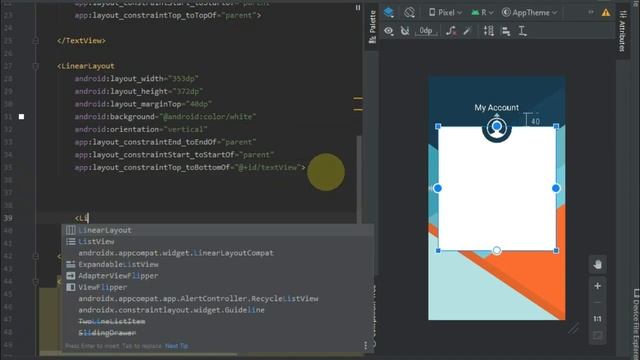This screenshot has width=640, height=360.
Task: Open the Align tool icon
Action: (506, 31)
